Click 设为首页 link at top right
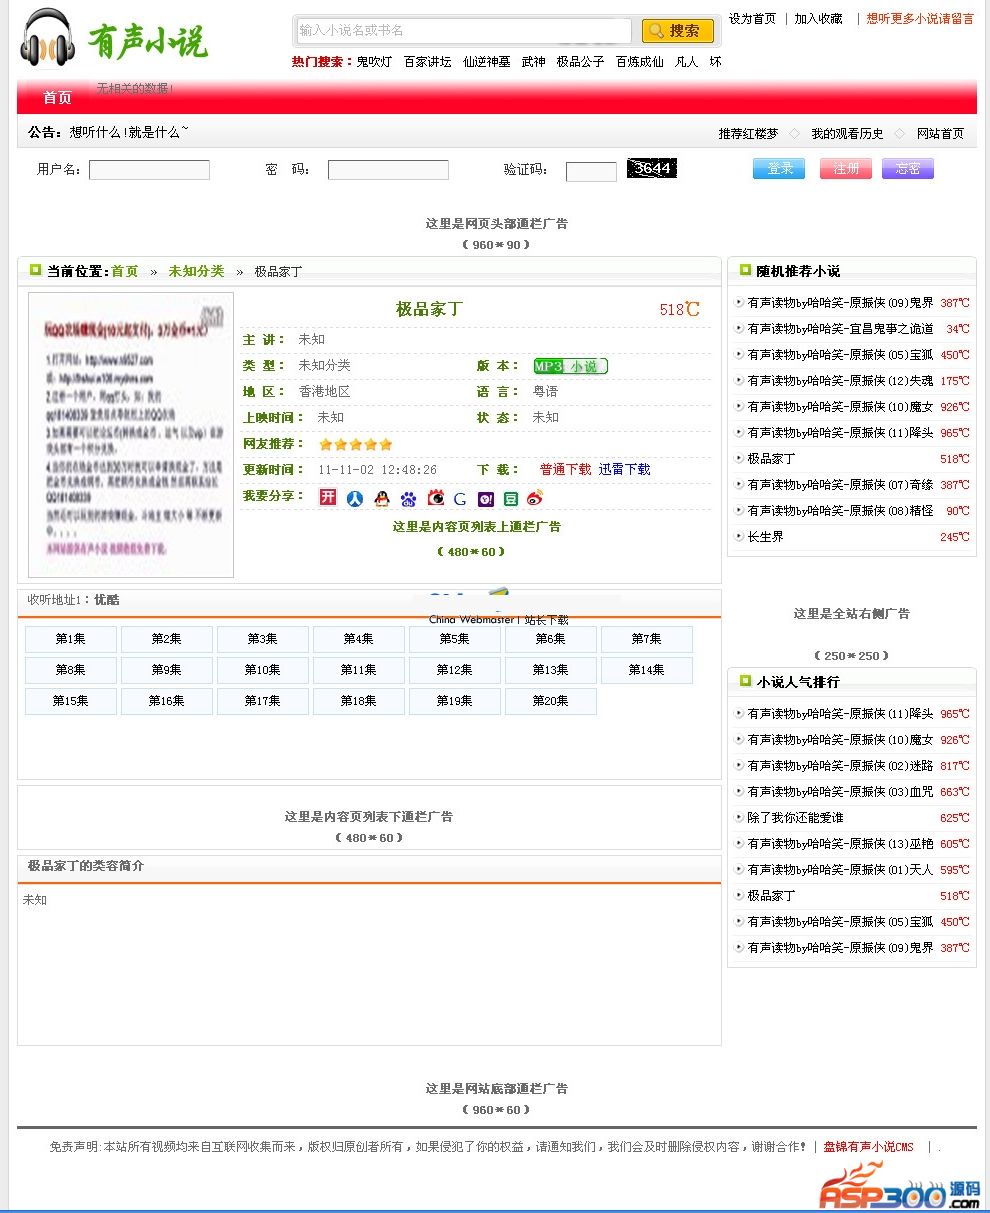 point(752,18)
